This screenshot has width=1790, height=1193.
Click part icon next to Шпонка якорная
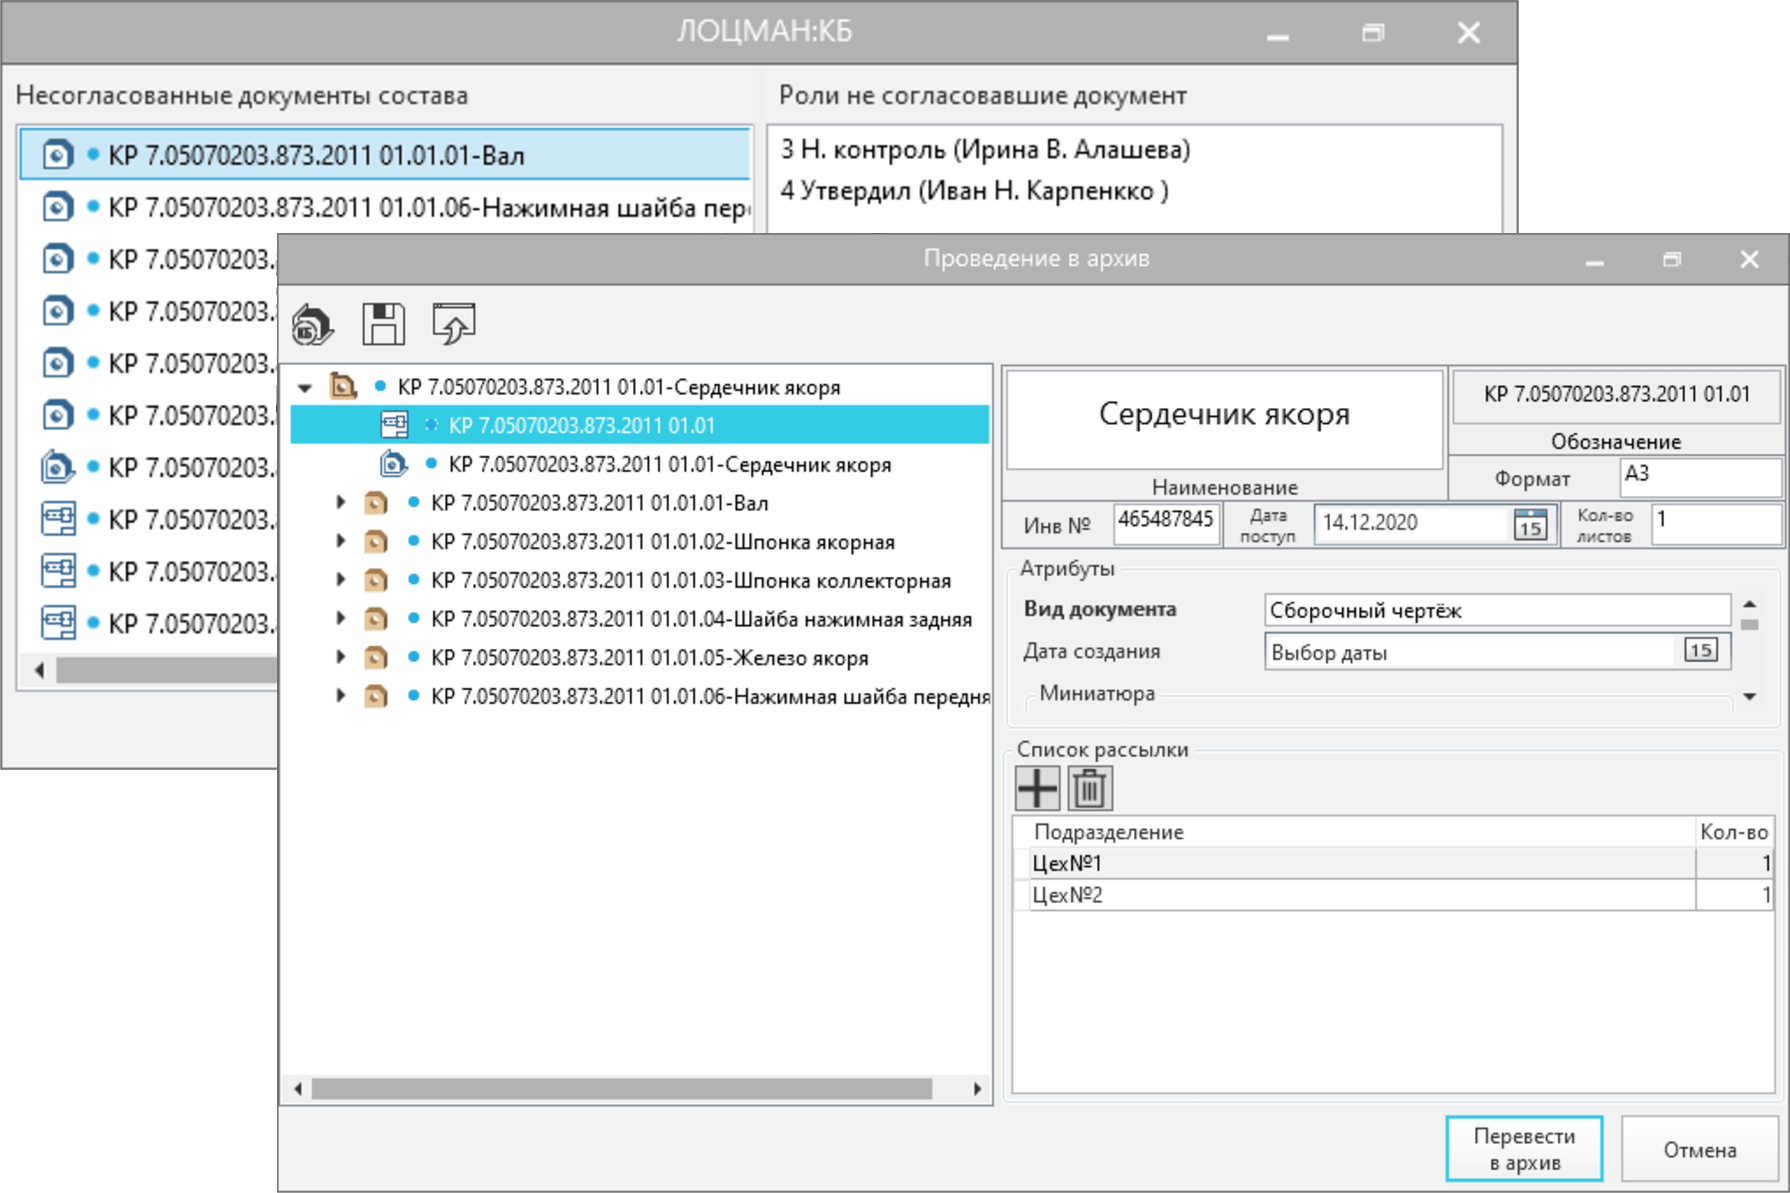(x=376, y=542)
